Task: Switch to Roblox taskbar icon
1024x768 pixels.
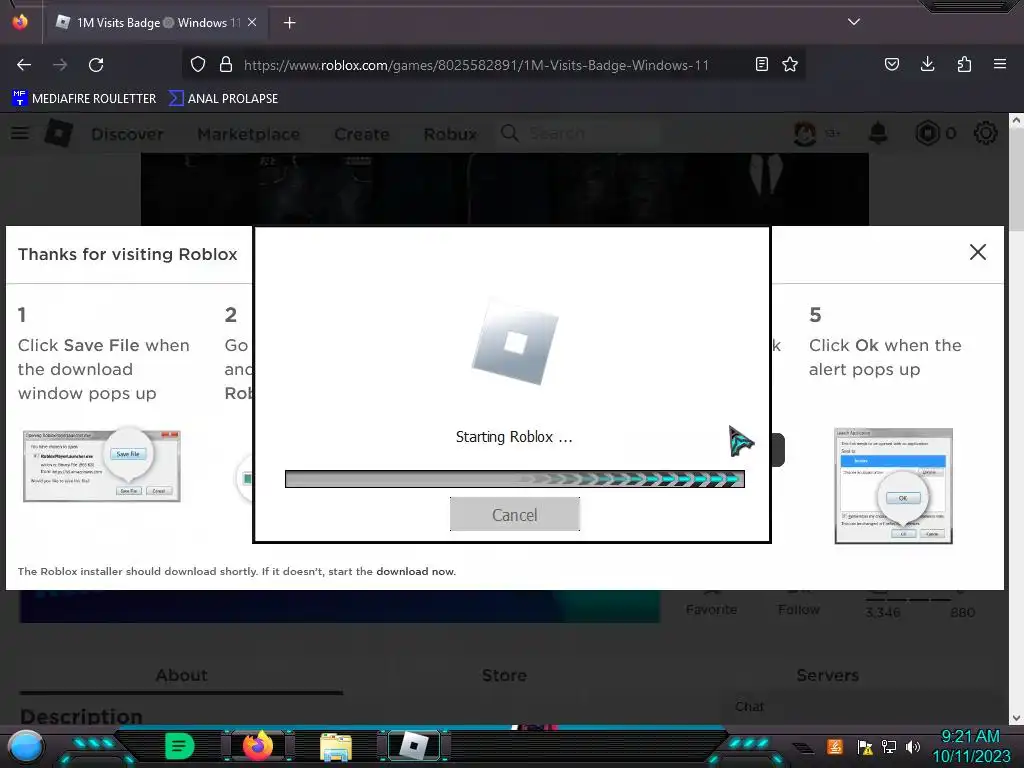Action: (x=413, y=746)
